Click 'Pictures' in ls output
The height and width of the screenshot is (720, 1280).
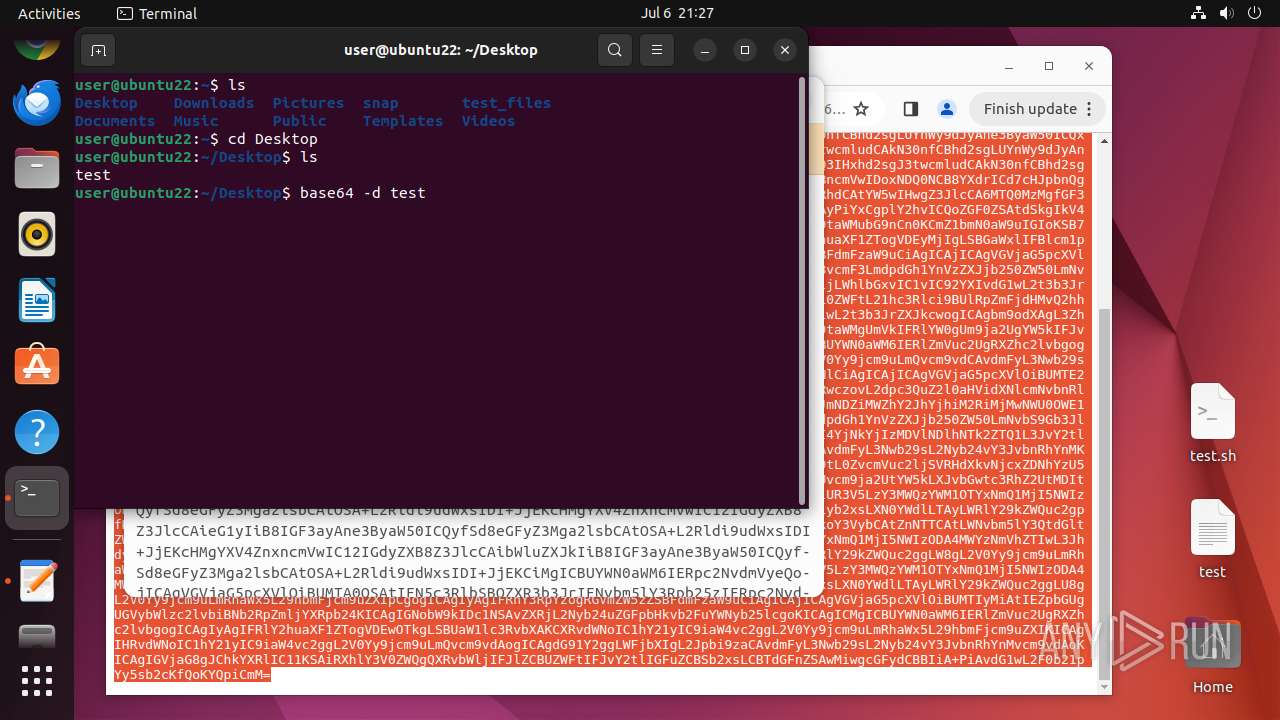308,102
